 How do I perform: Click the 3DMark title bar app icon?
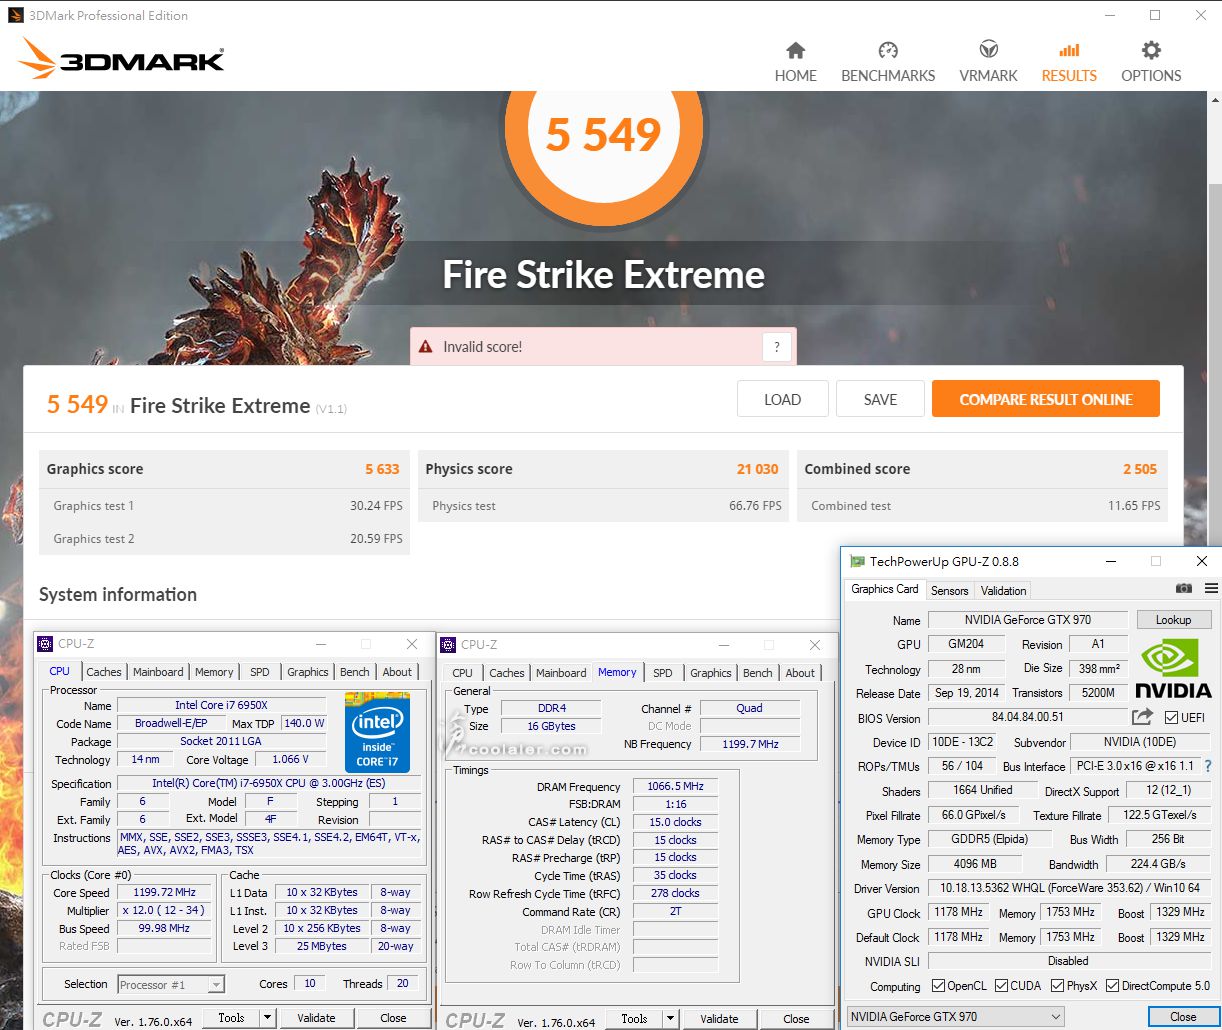(x=15, y=15)
